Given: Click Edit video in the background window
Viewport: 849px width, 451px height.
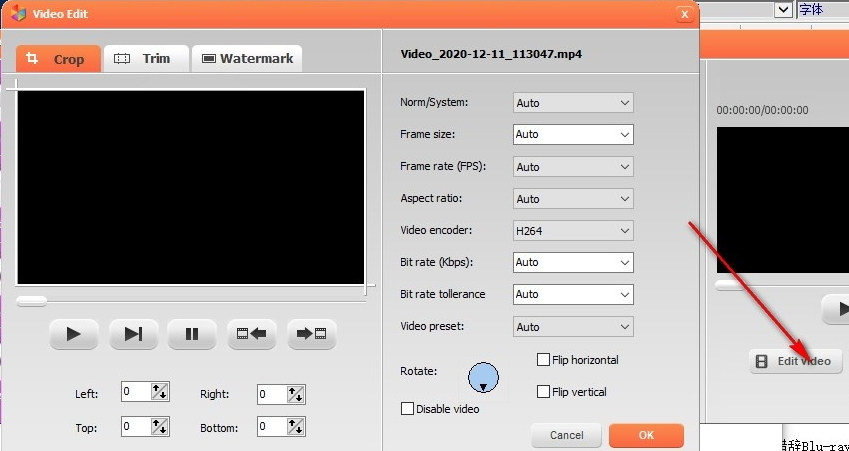Looking at the screenshot, I should 796,361.
